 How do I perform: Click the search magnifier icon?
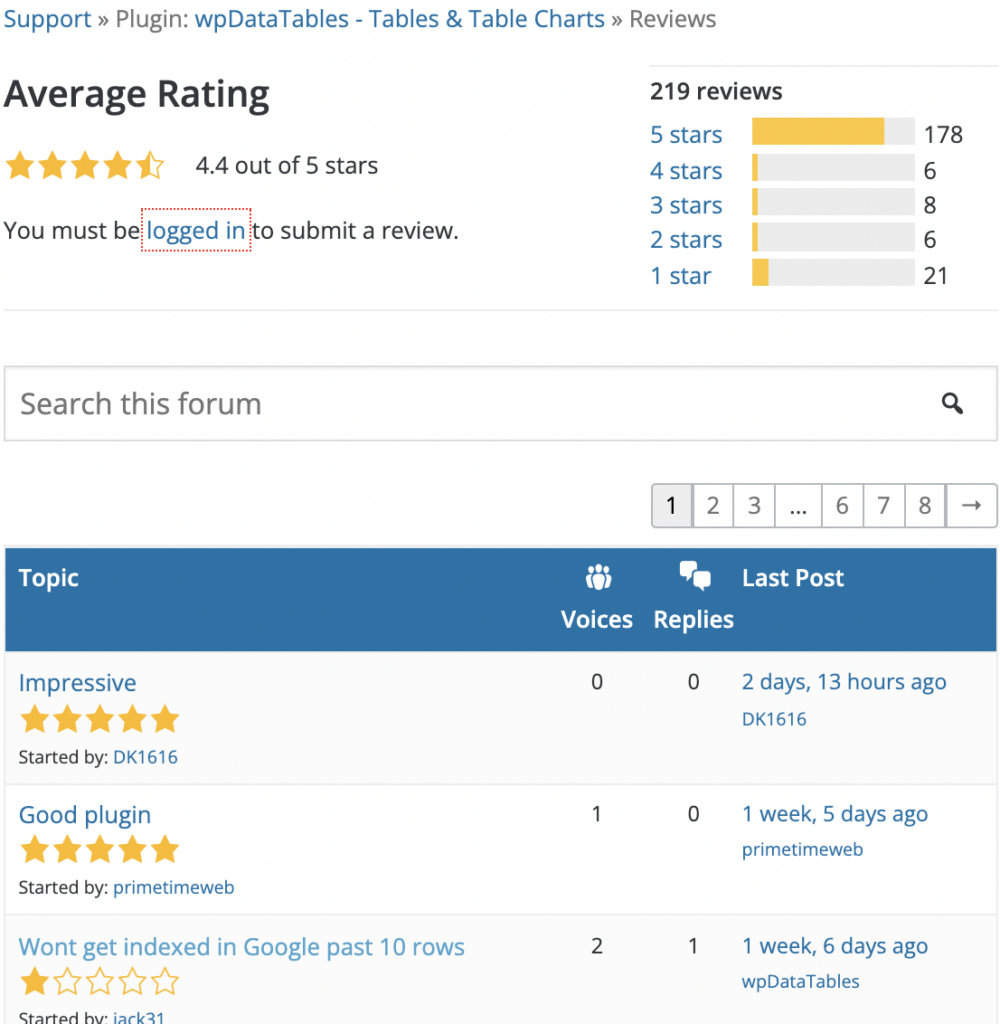952,403
